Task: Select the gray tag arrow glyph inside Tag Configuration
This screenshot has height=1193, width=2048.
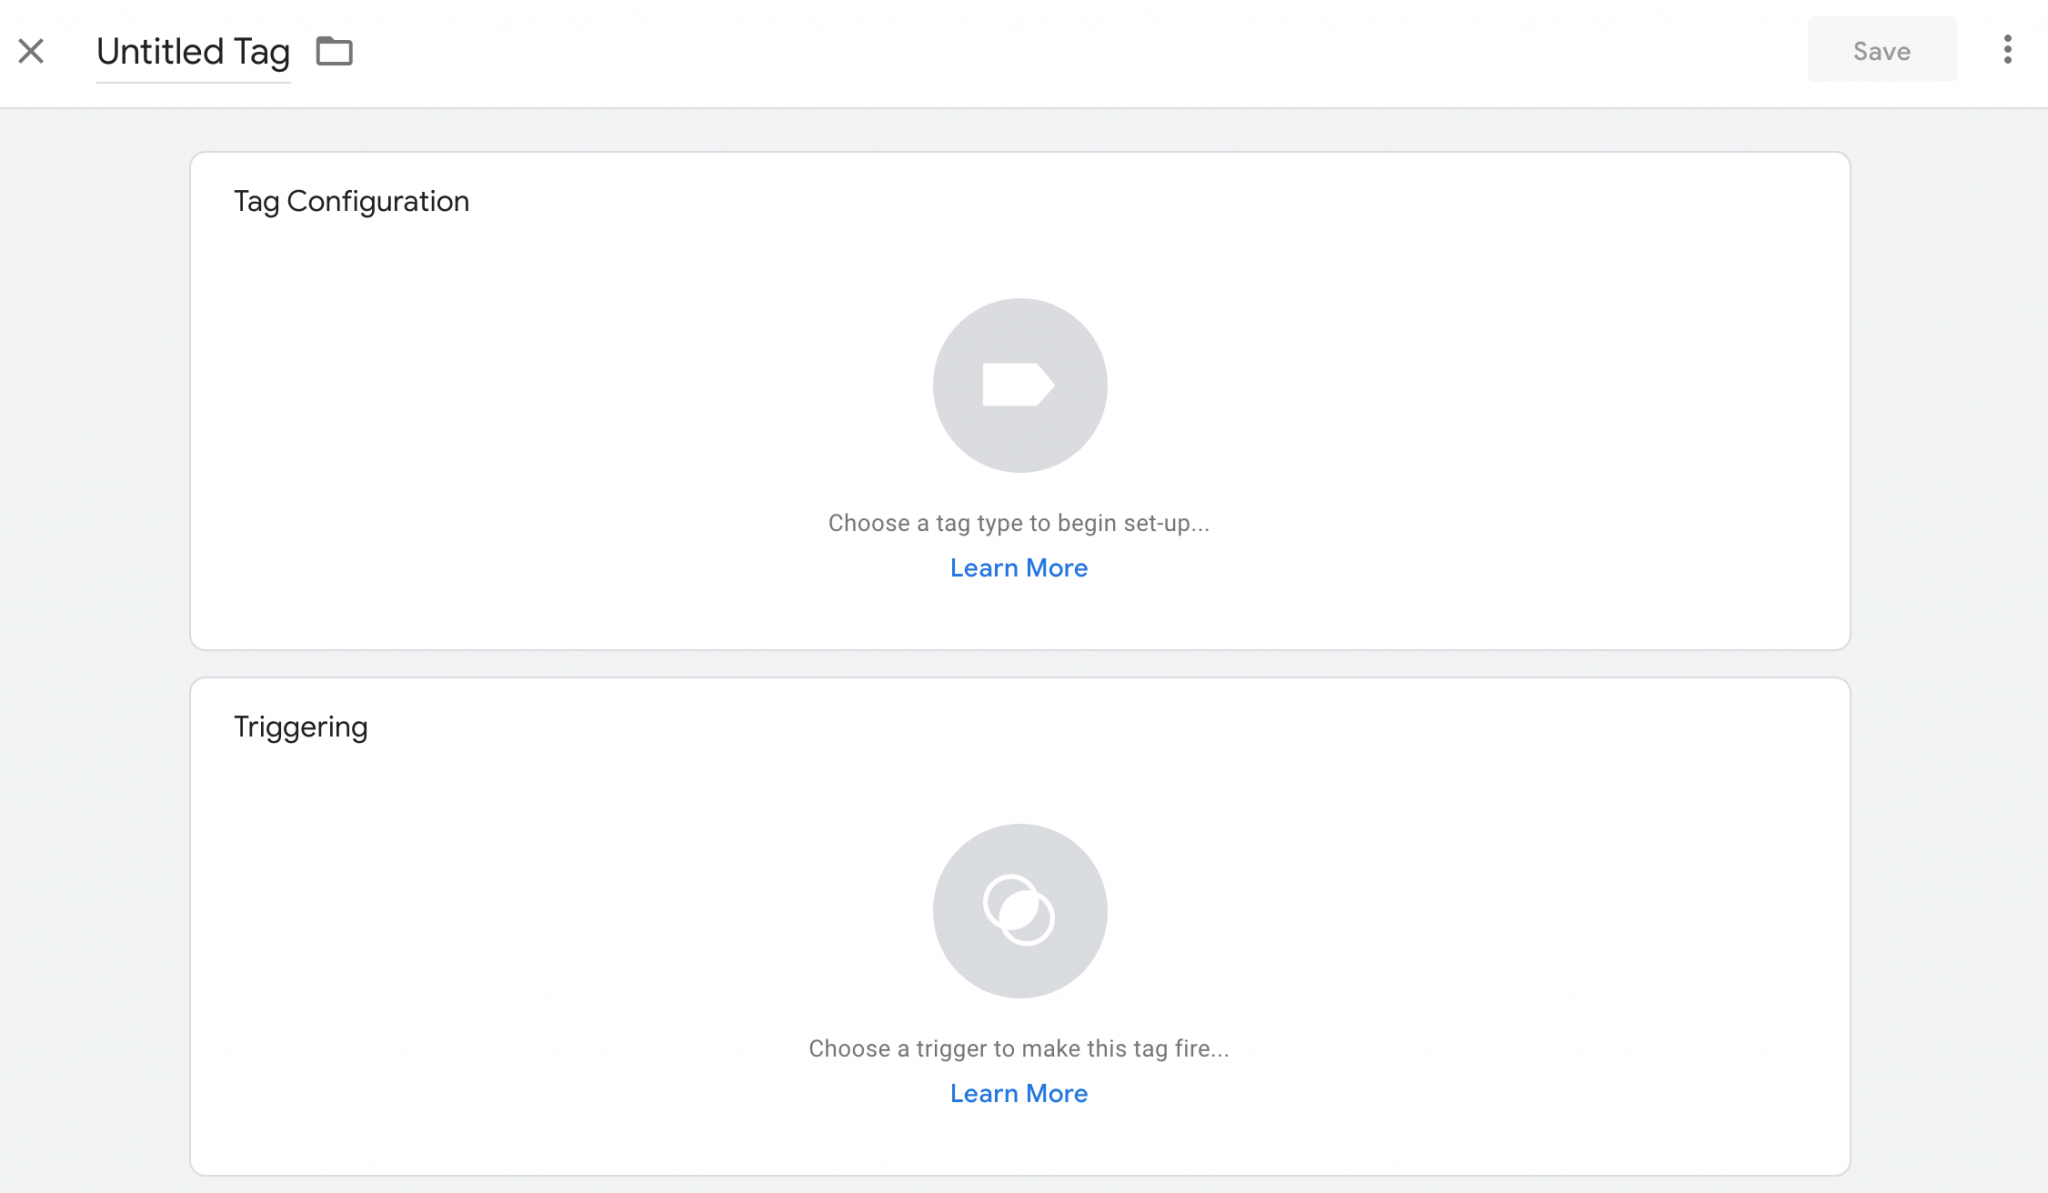Action: [1019, 385]
